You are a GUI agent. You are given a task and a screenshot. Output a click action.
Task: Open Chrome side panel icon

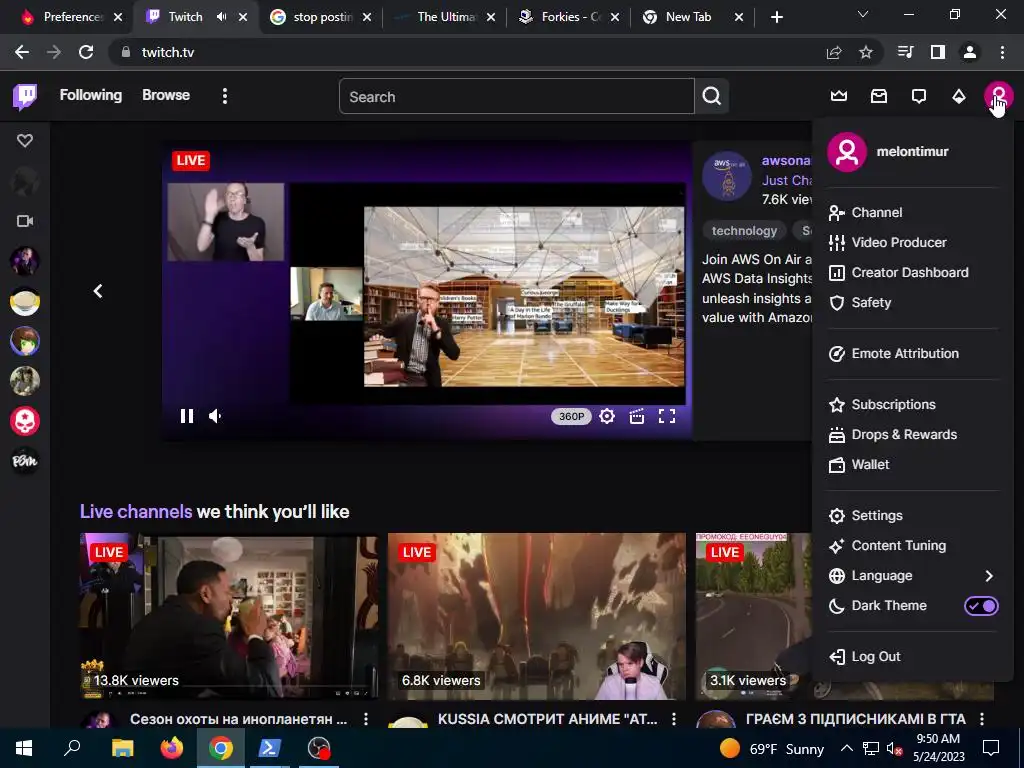[938, 52]
